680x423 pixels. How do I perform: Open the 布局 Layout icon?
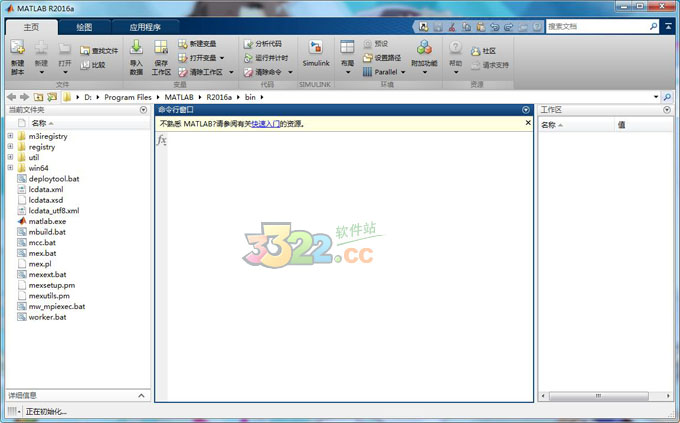347,47
